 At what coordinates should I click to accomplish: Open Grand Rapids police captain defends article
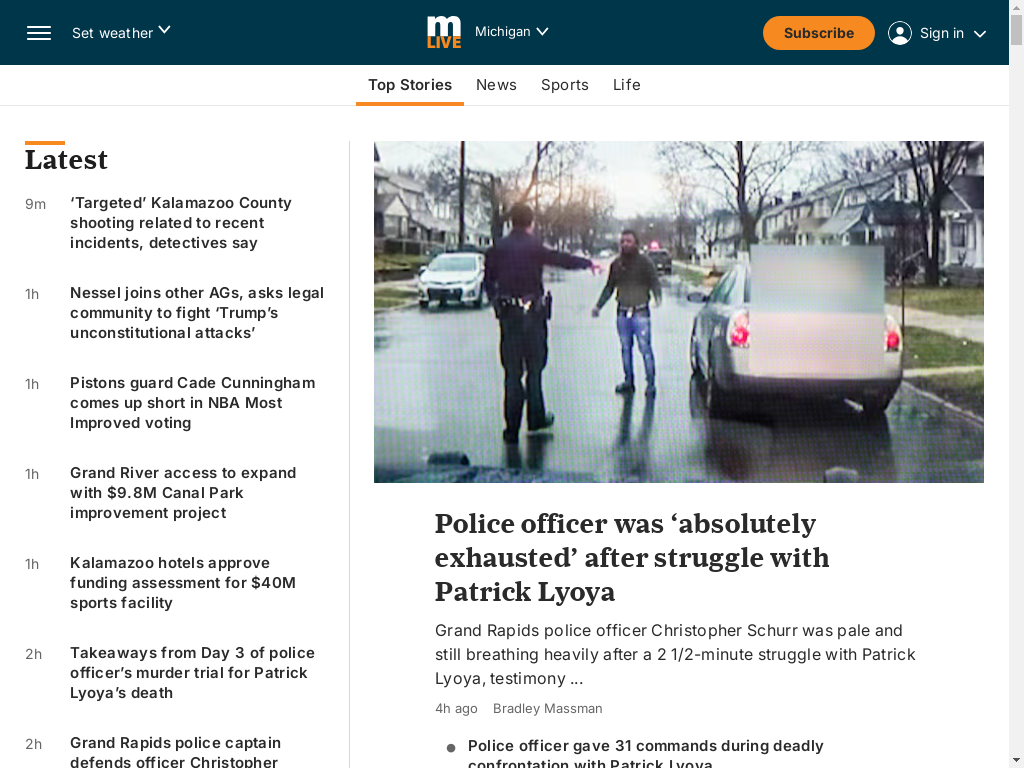pyautogui.click(x=175, y=752)
